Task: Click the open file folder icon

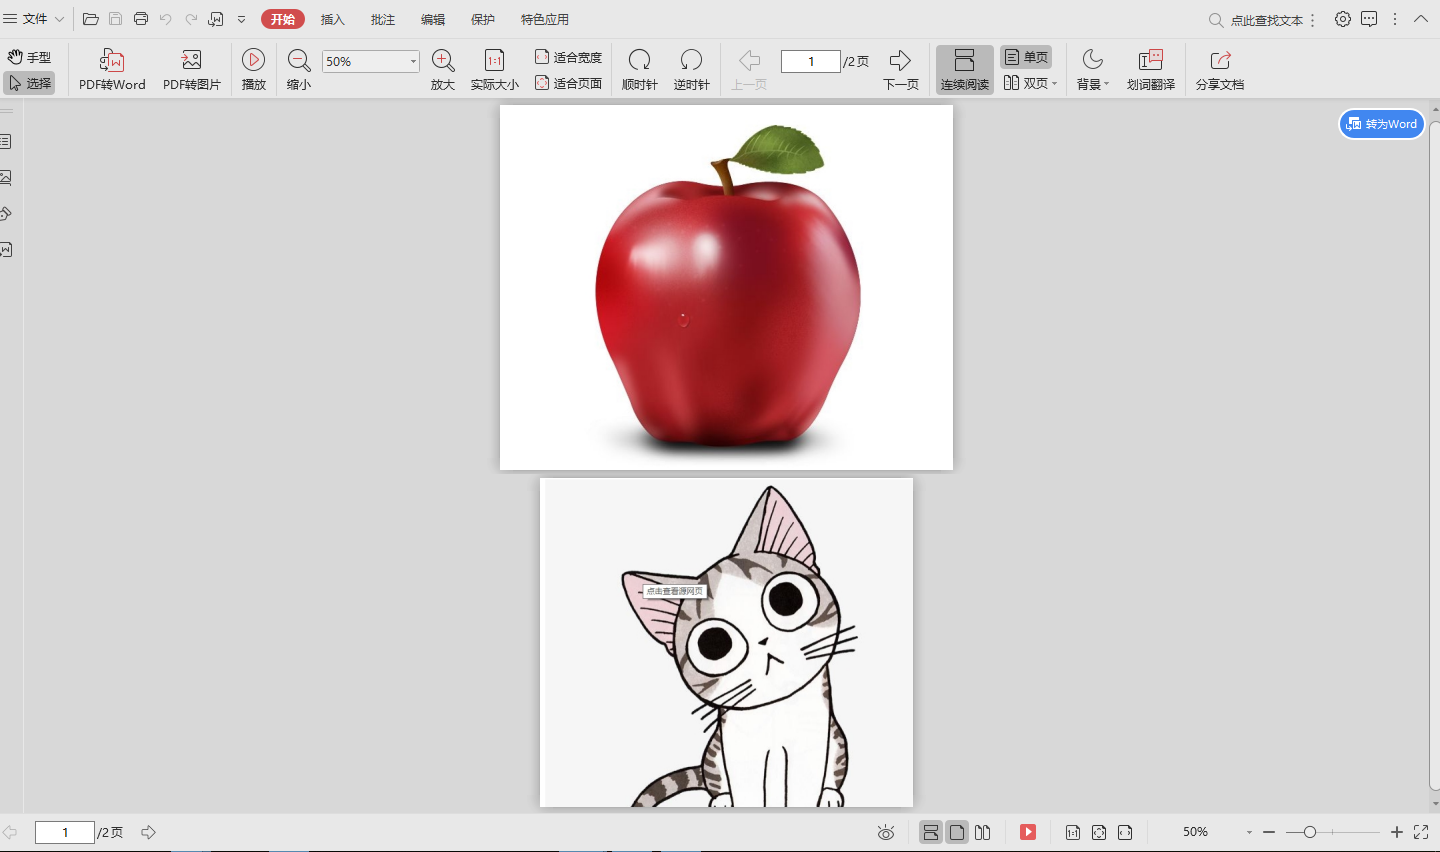Action: [90, 19]
